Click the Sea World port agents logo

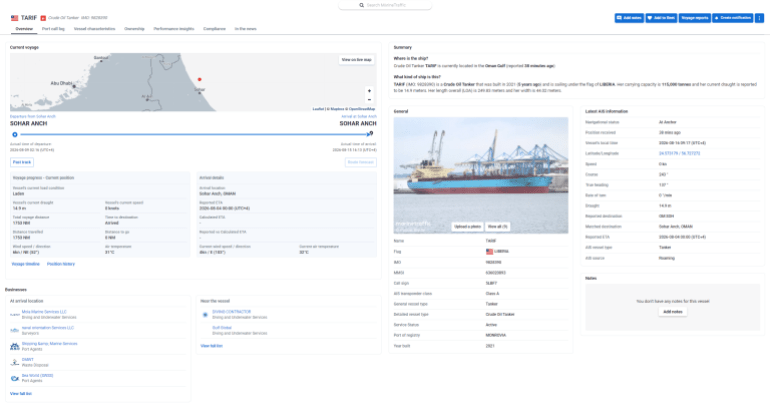point(15,379)
